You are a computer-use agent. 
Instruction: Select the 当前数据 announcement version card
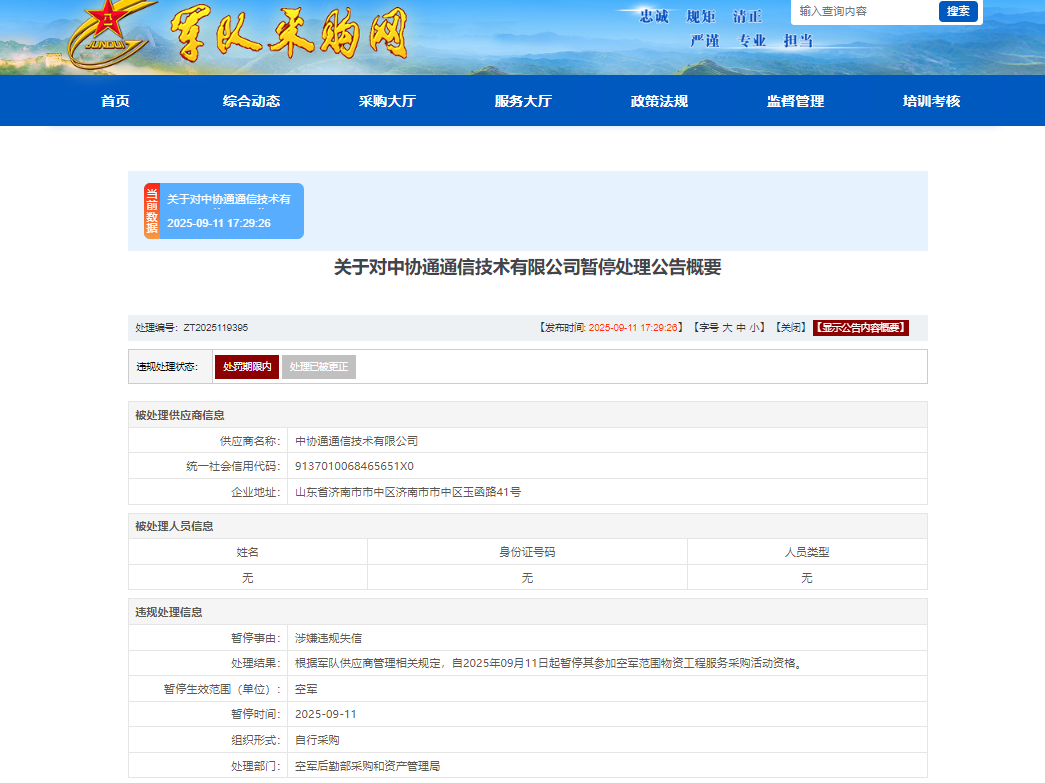(224, 211)
